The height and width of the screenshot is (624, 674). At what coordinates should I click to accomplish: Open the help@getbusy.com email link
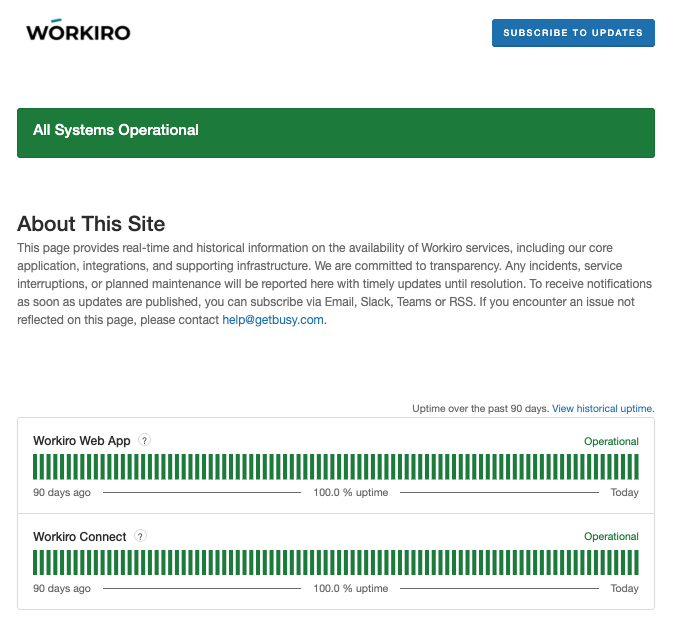(x=273, y=320)
